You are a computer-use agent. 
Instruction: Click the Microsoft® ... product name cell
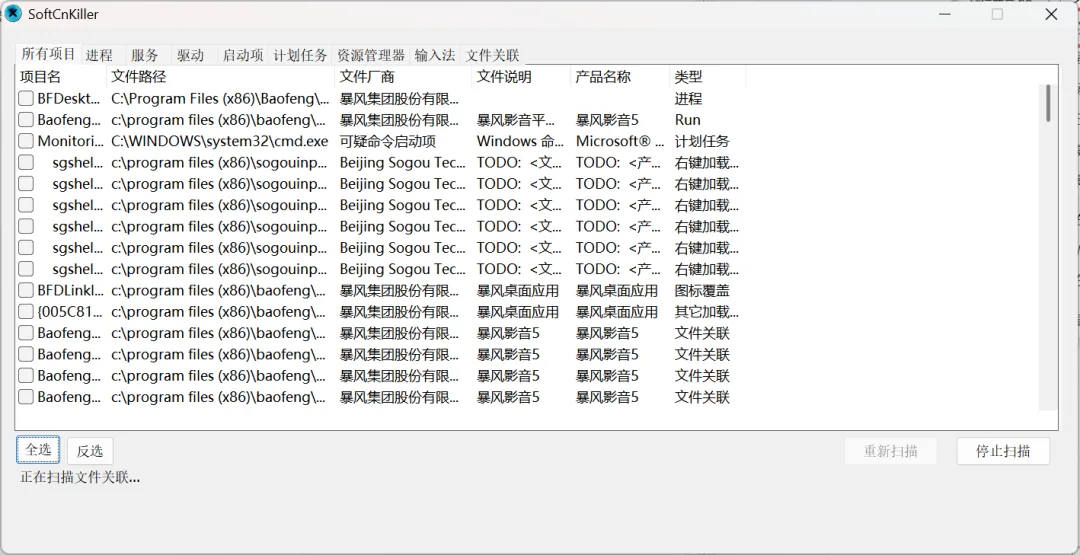(x=620, y=141)
